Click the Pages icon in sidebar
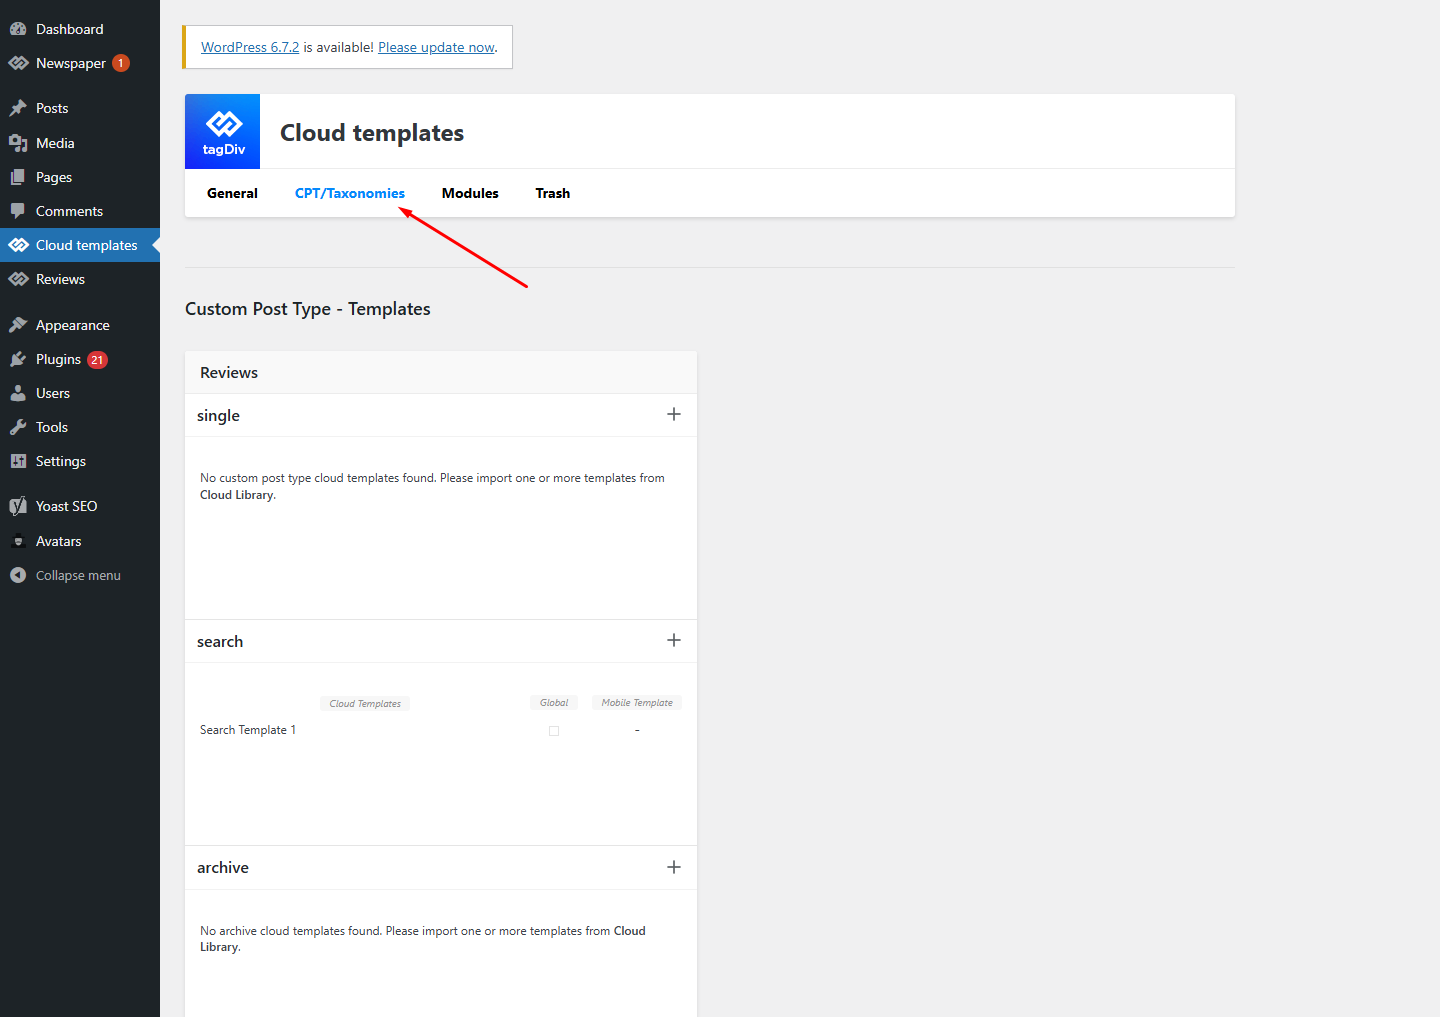The width and height of the screenshot is (1440, 1017). 18,177
